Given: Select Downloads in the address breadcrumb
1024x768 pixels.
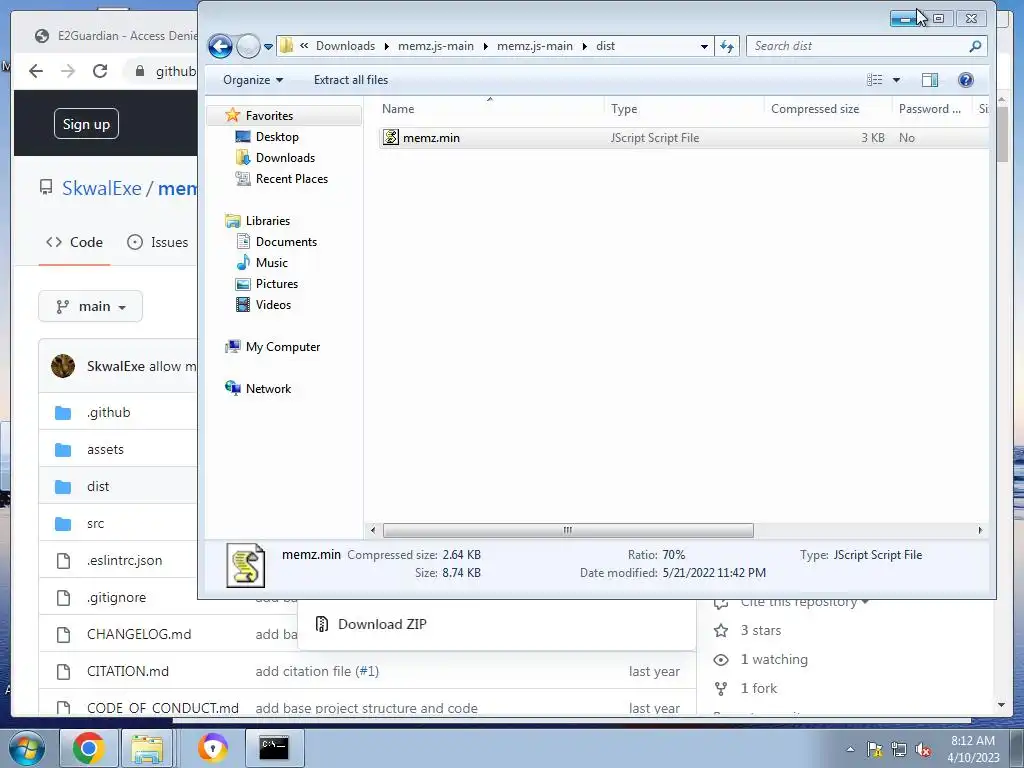Looking at the screenshot, I should (345, 46).
